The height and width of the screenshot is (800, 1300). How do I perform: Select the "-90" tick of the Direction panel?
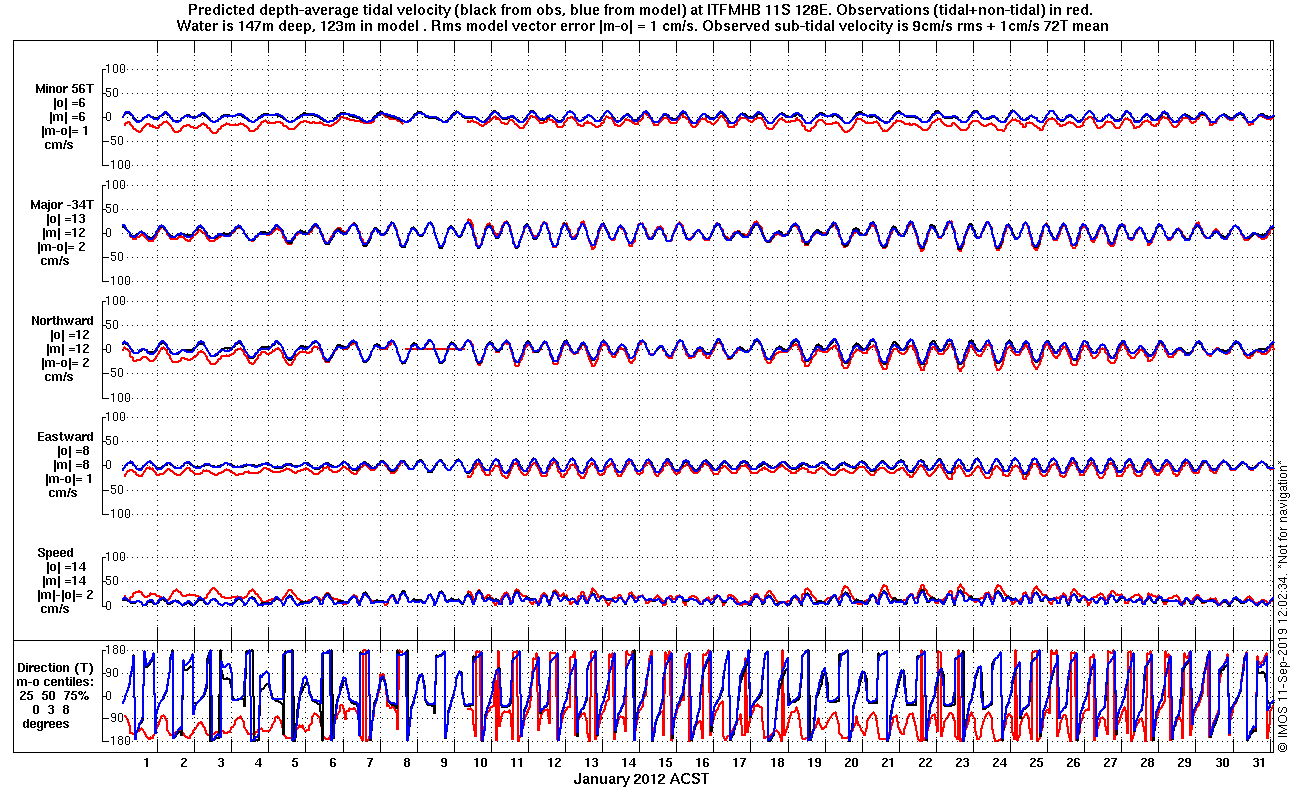113,718
